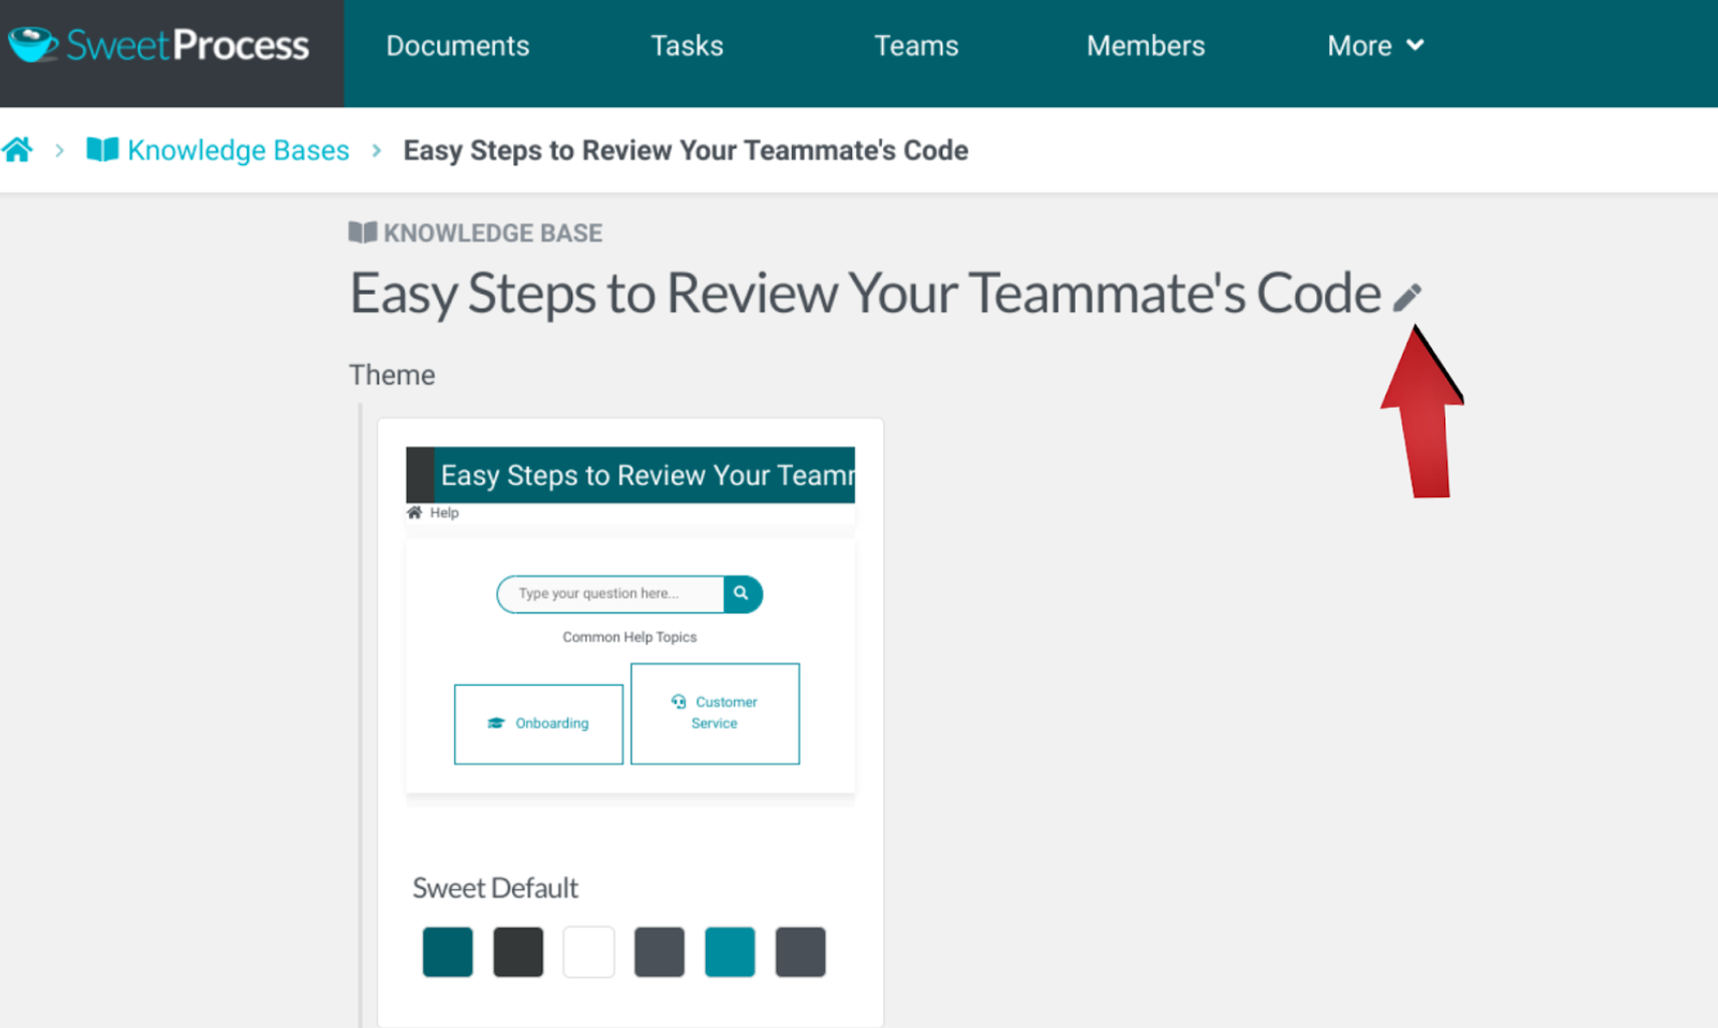
Task: Click the Help link in preview
Action: point(444,513)
